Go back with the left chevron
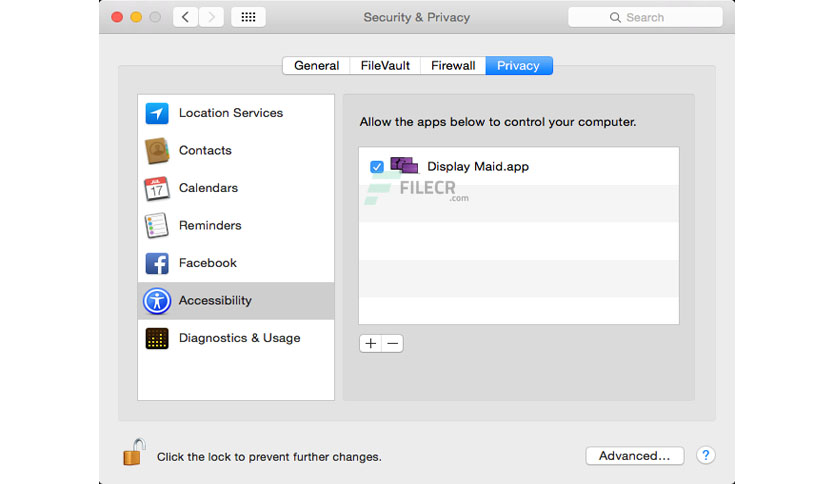The height and width of the screenshot is (484, 836). point(186,17)
